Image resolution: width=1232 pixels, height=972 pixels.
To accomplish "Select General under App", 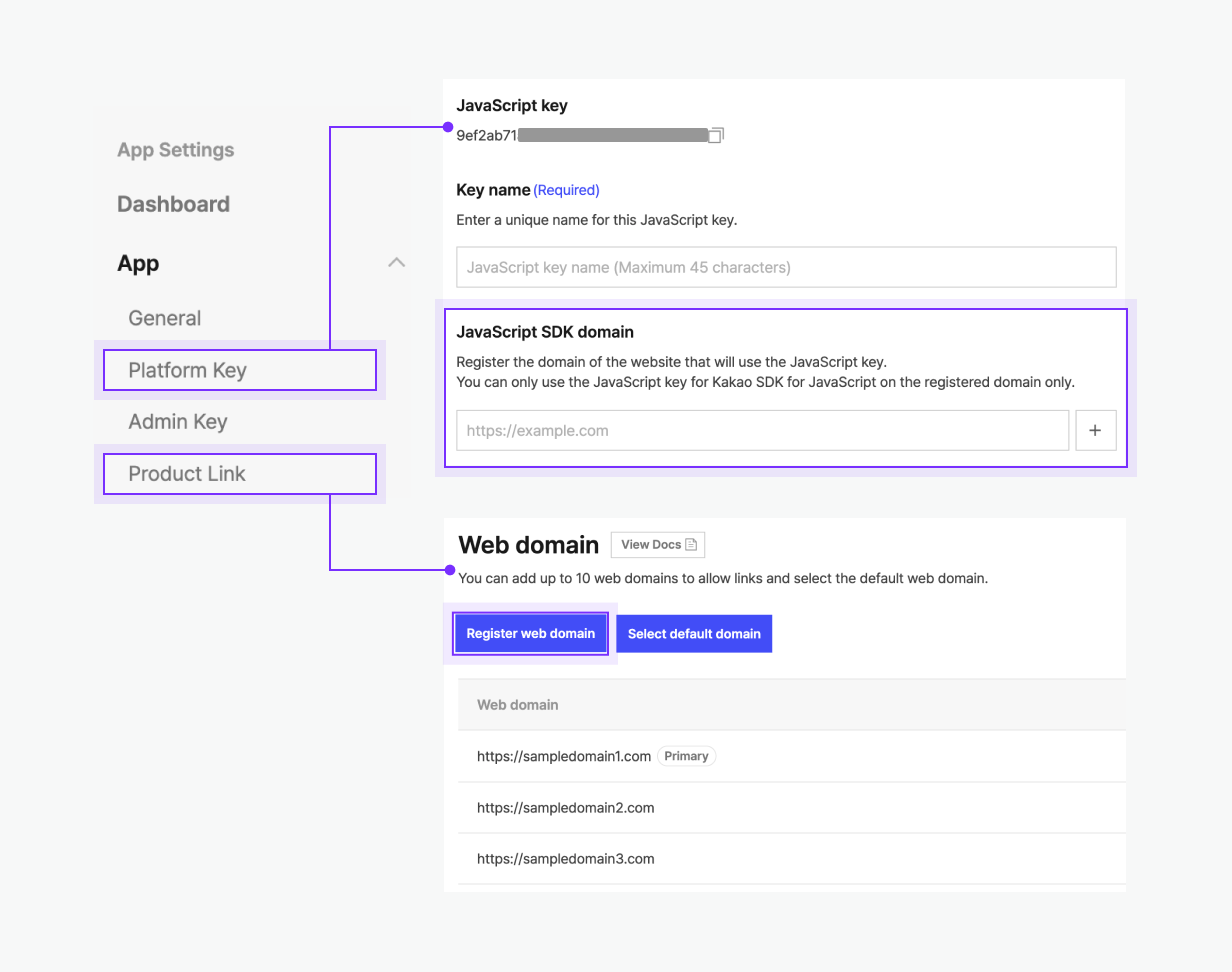I will (163, 317).
